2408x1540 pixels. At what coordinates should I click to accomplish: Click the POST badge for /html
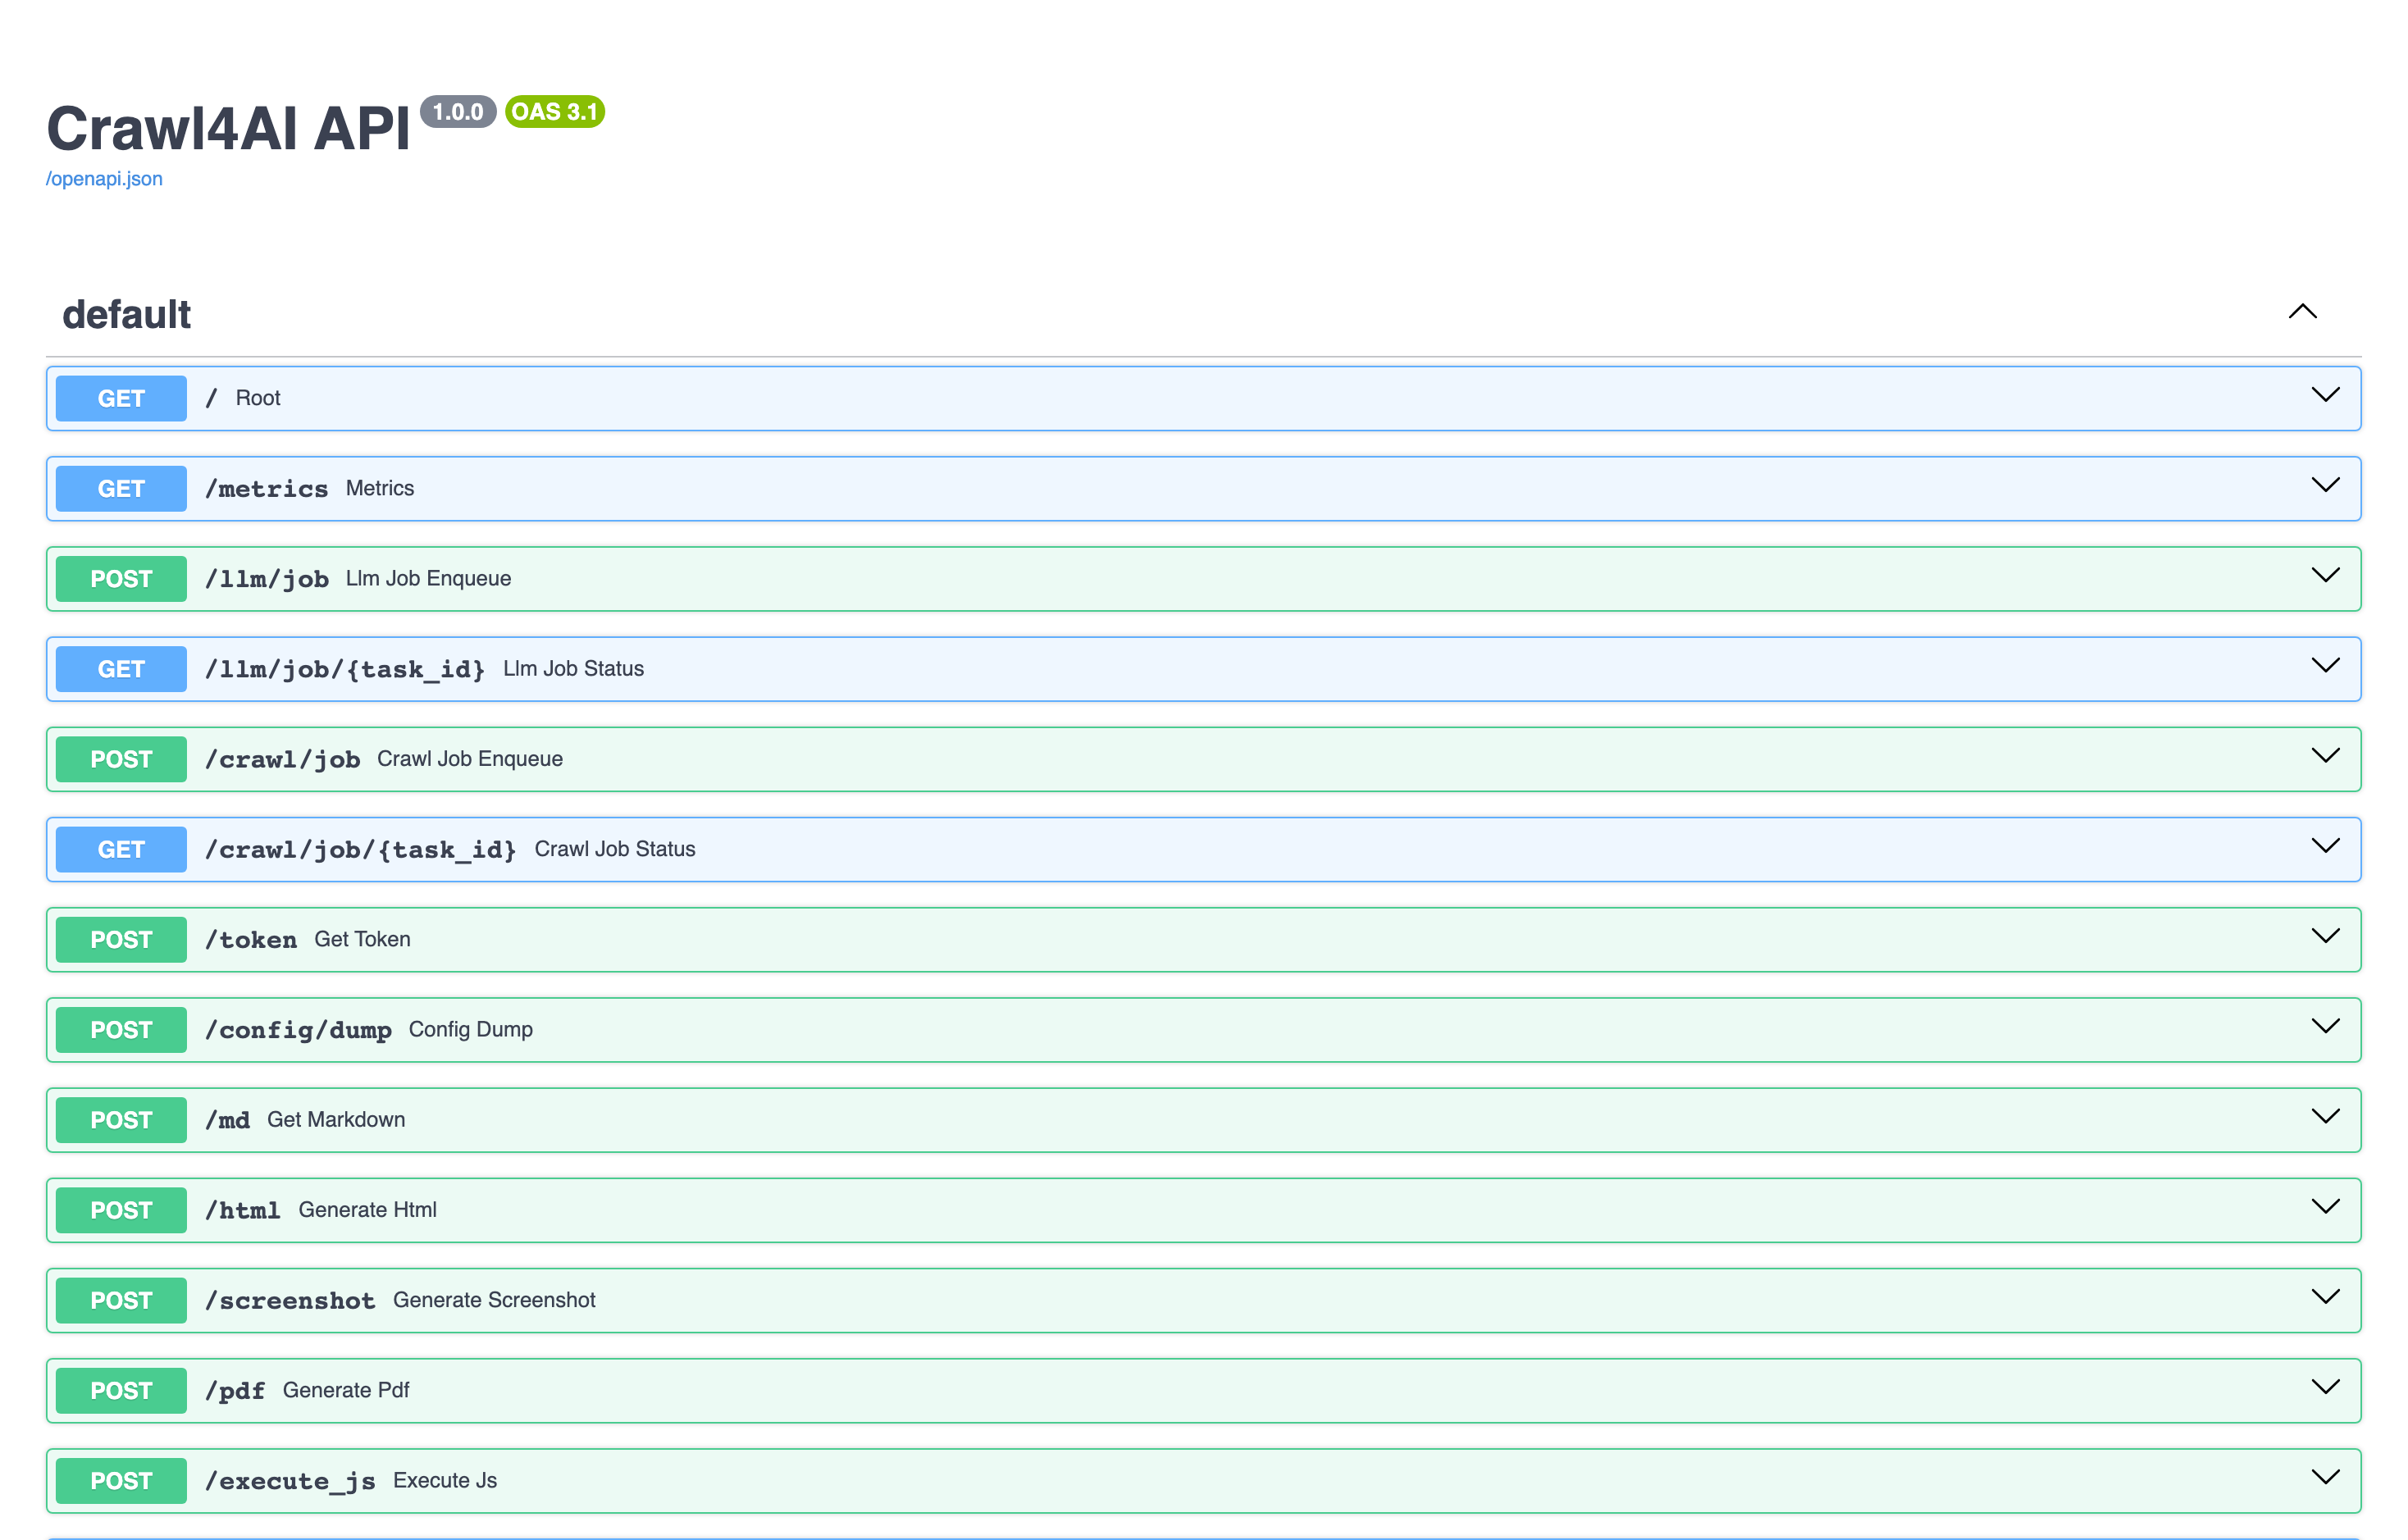pyautogui.click(x=121, y=1210)
